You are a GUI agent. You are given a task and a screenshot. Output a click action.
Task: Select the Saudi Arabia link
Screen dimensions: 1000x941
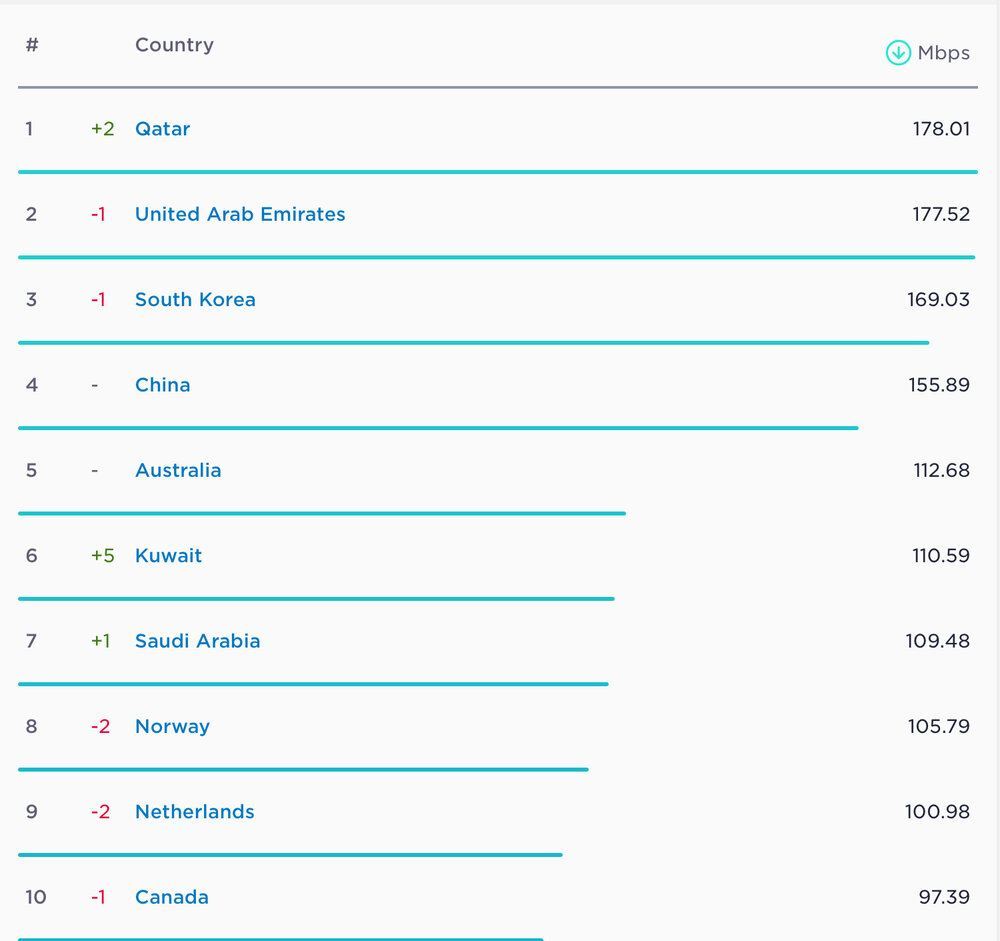coord(197,641)
